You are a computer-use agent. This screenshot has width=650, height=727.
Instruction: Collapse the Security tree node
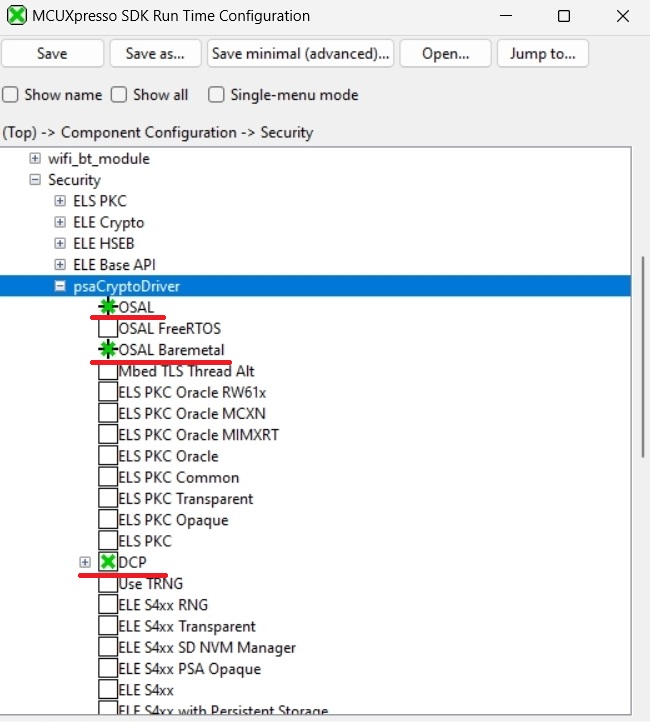[x=35, y=180]
